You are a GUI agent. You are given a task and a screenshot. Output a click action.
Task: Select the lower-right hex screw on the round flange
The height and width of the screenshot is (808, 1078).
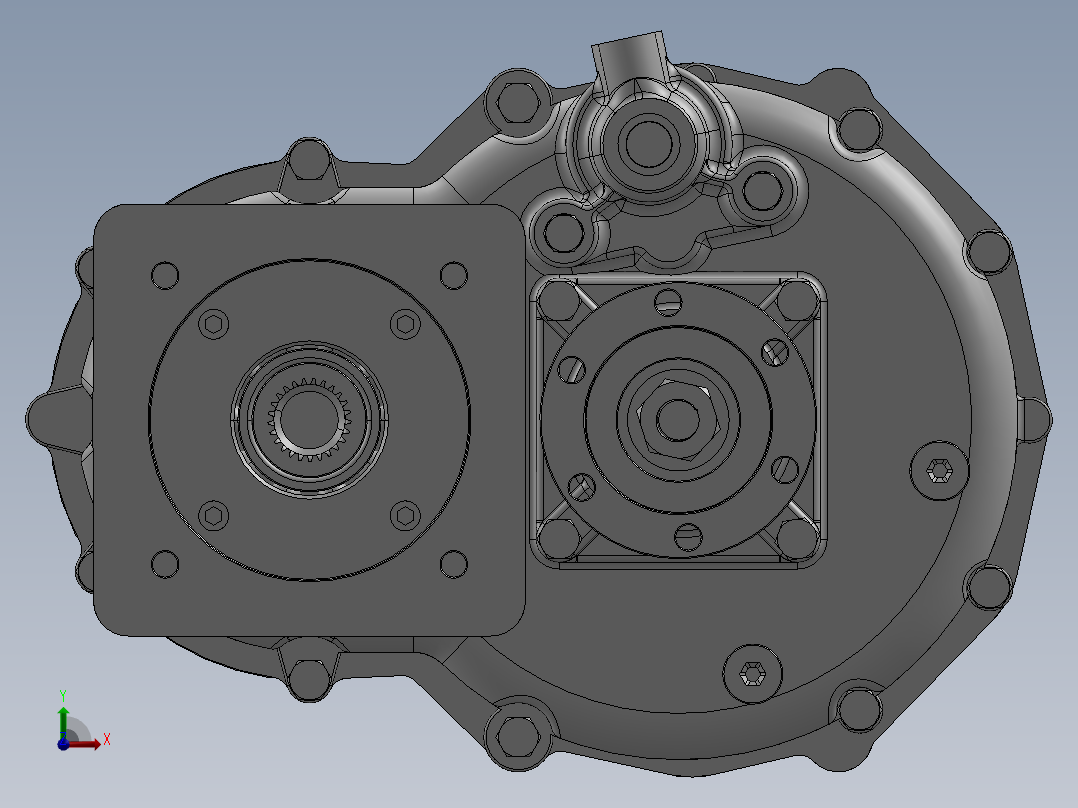coord(406,516)
